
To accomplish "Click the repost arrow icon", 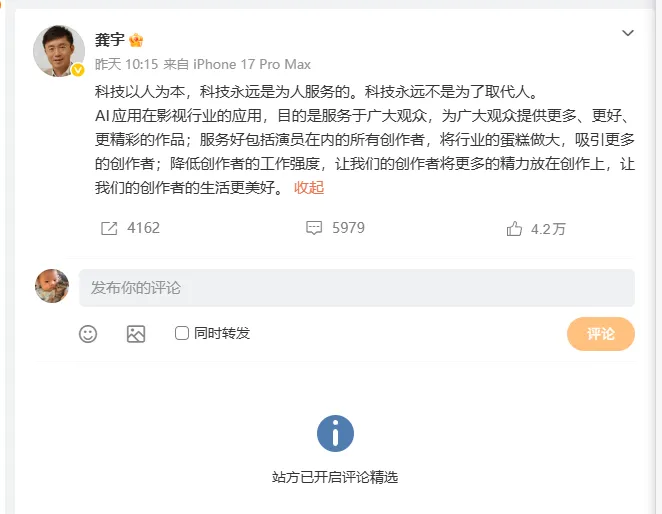I will tap(109, 228).
